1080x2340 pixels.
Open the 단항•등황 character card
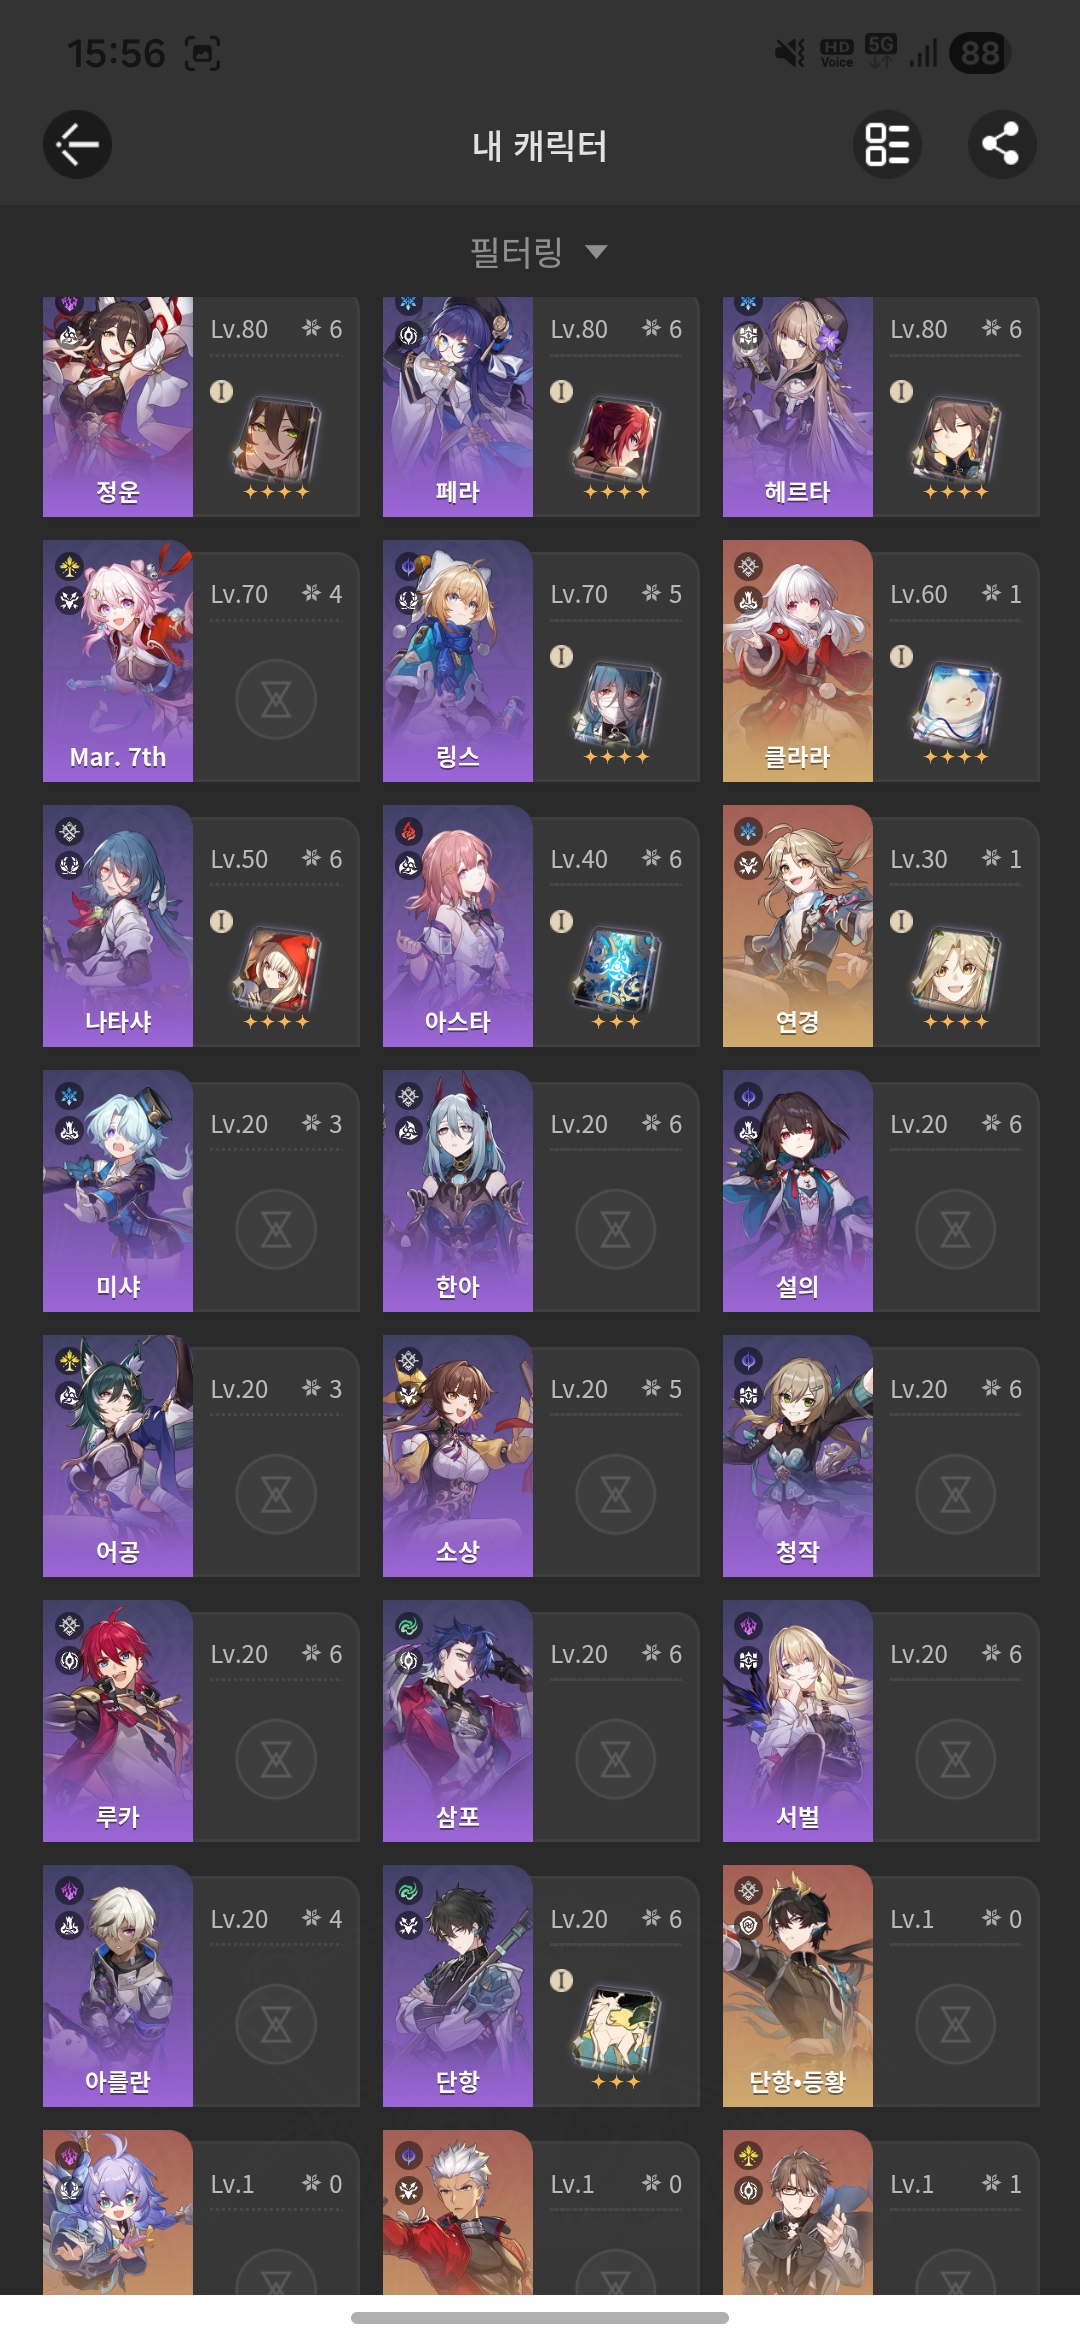881,1986
